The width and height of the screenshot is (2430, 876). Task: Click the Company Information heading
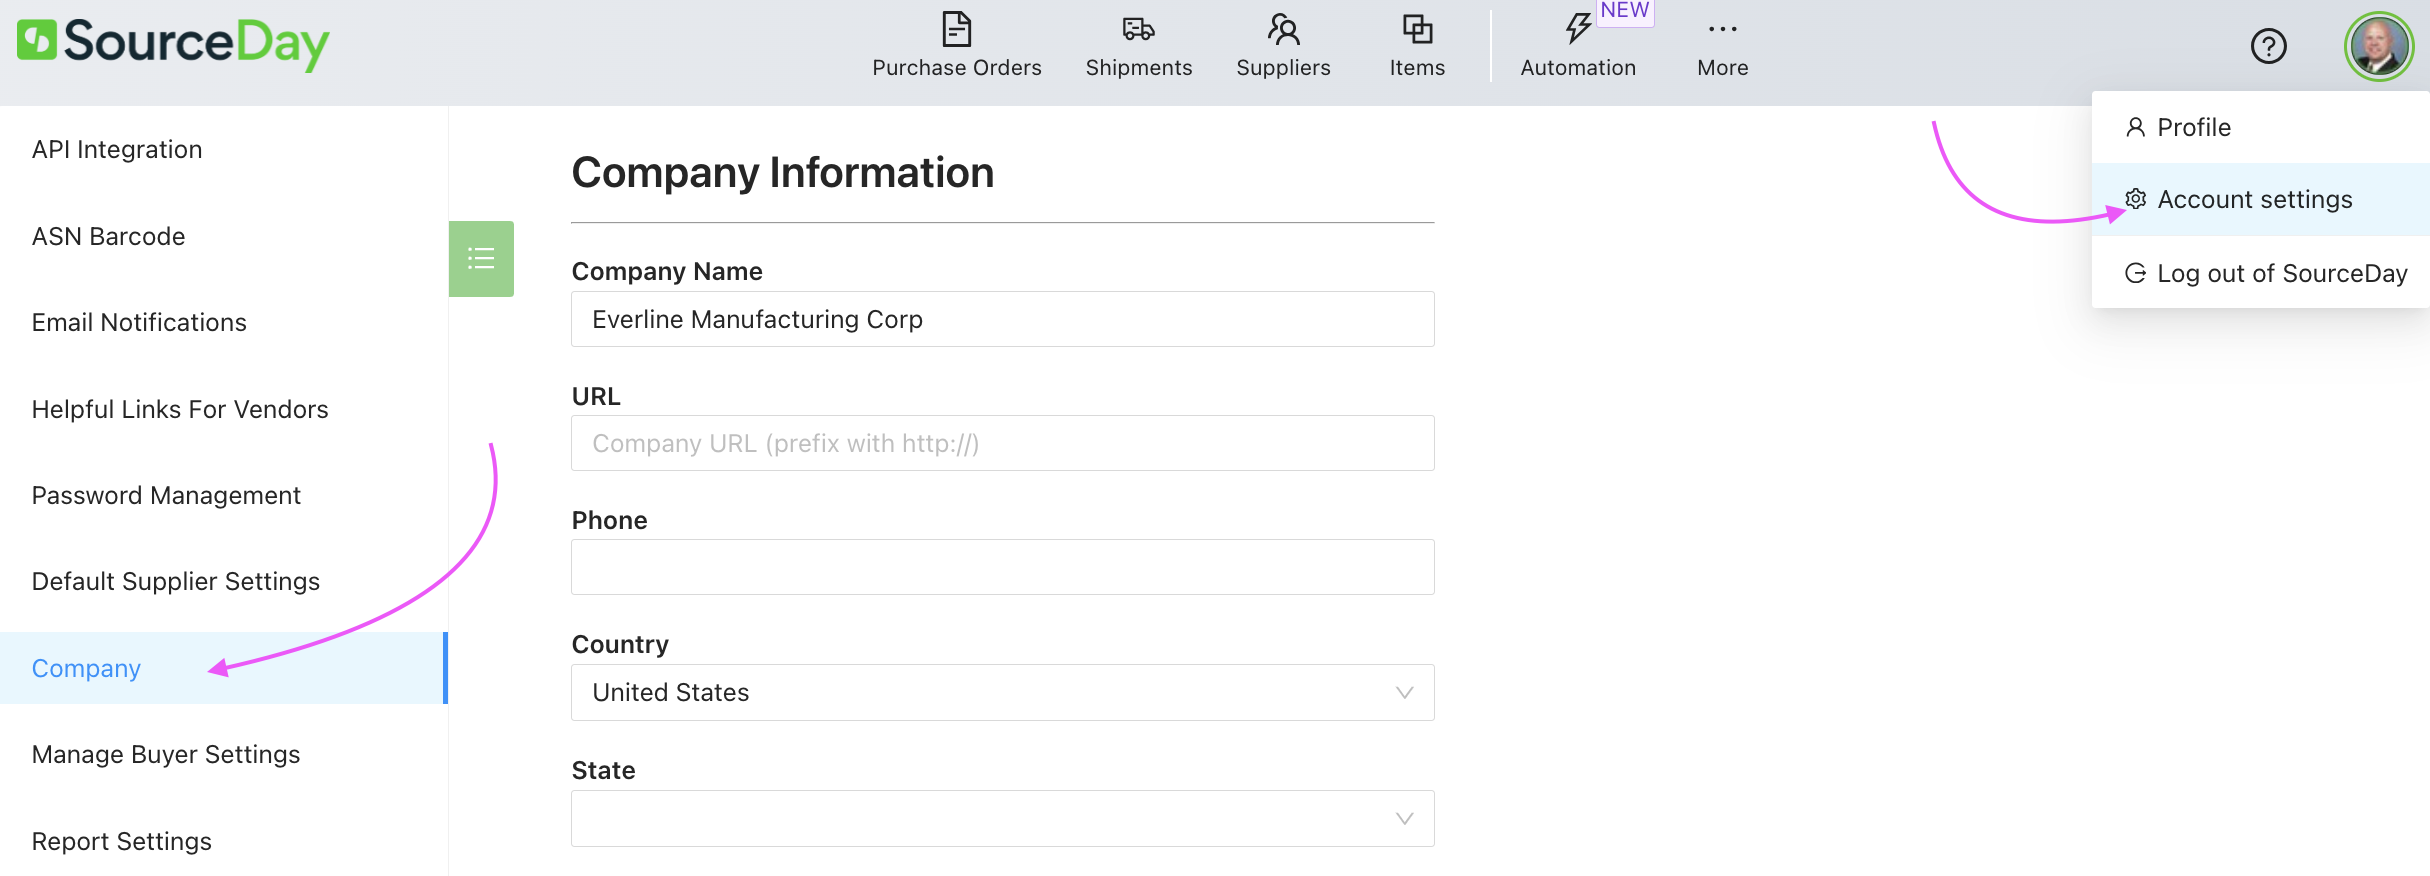click(x=783, y=172)
